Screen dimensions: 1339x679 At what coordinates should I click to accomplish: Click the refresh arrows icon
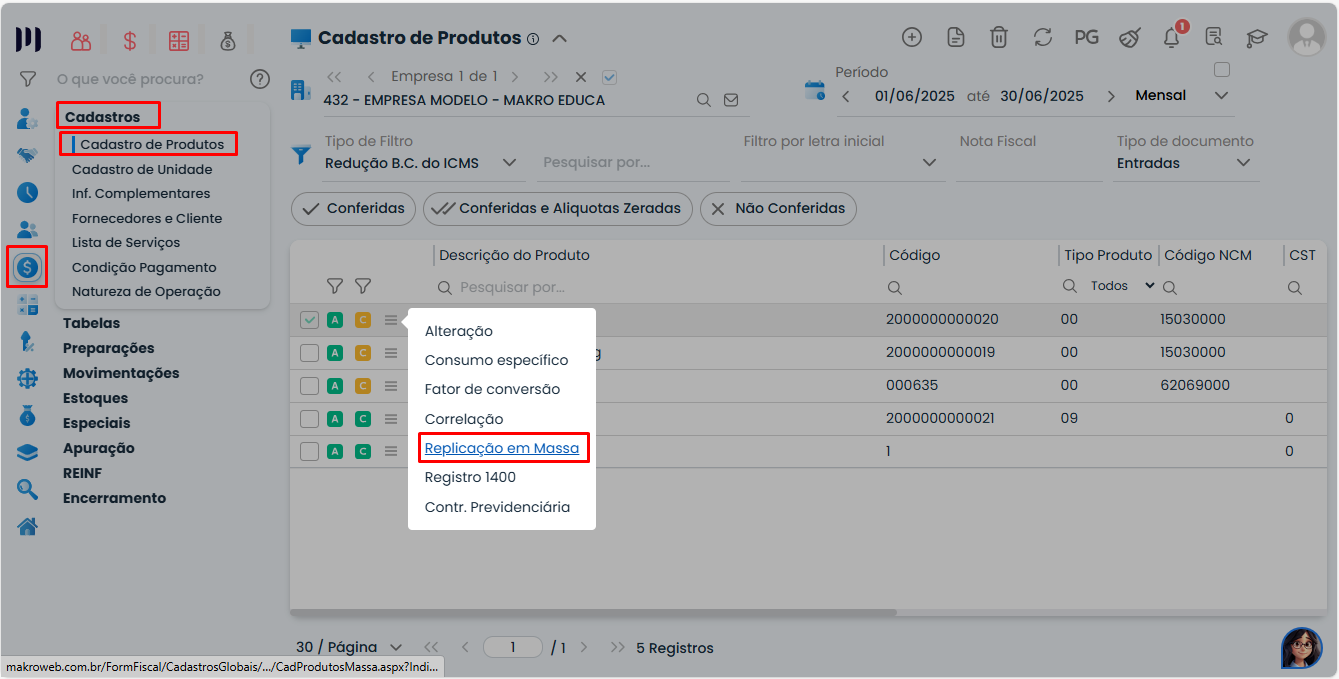[x=1043, y=37]
